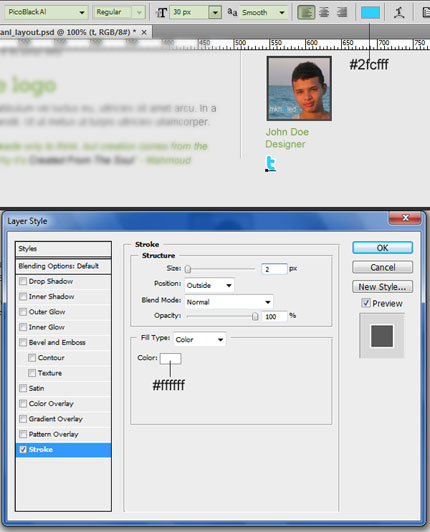
Task: Open the Blend Mode Normal dropdown
Action: click(x=229, y=302)
